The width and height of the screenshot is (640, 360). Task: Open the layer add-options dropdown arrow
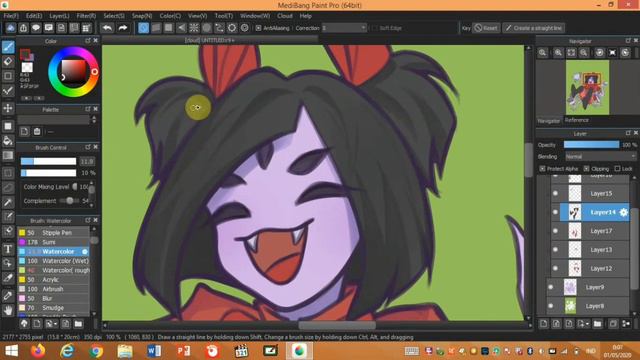587,324
